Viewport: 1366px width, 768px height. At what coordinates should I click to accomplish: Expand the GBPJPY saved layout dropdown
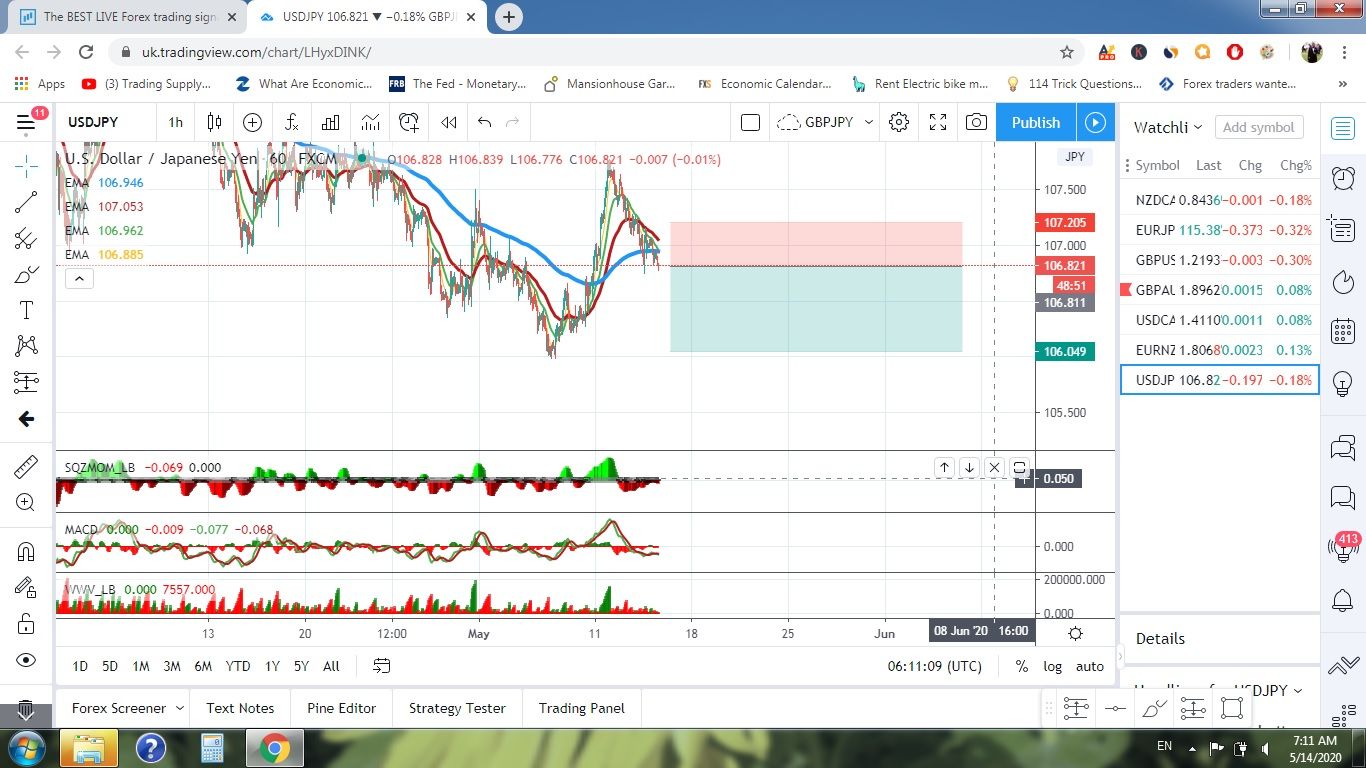[x=868, y=122]
